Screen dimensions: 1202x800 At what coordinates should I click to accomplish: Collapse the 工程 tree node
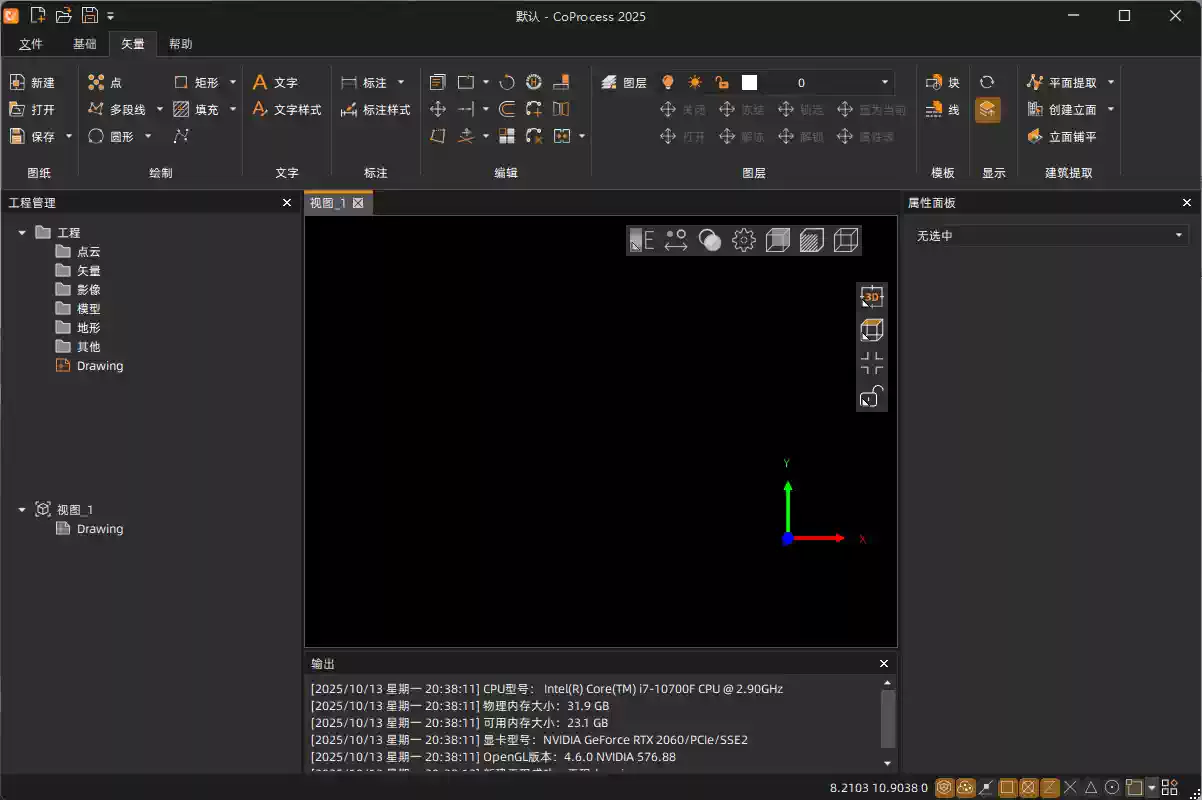pos(22,233)
